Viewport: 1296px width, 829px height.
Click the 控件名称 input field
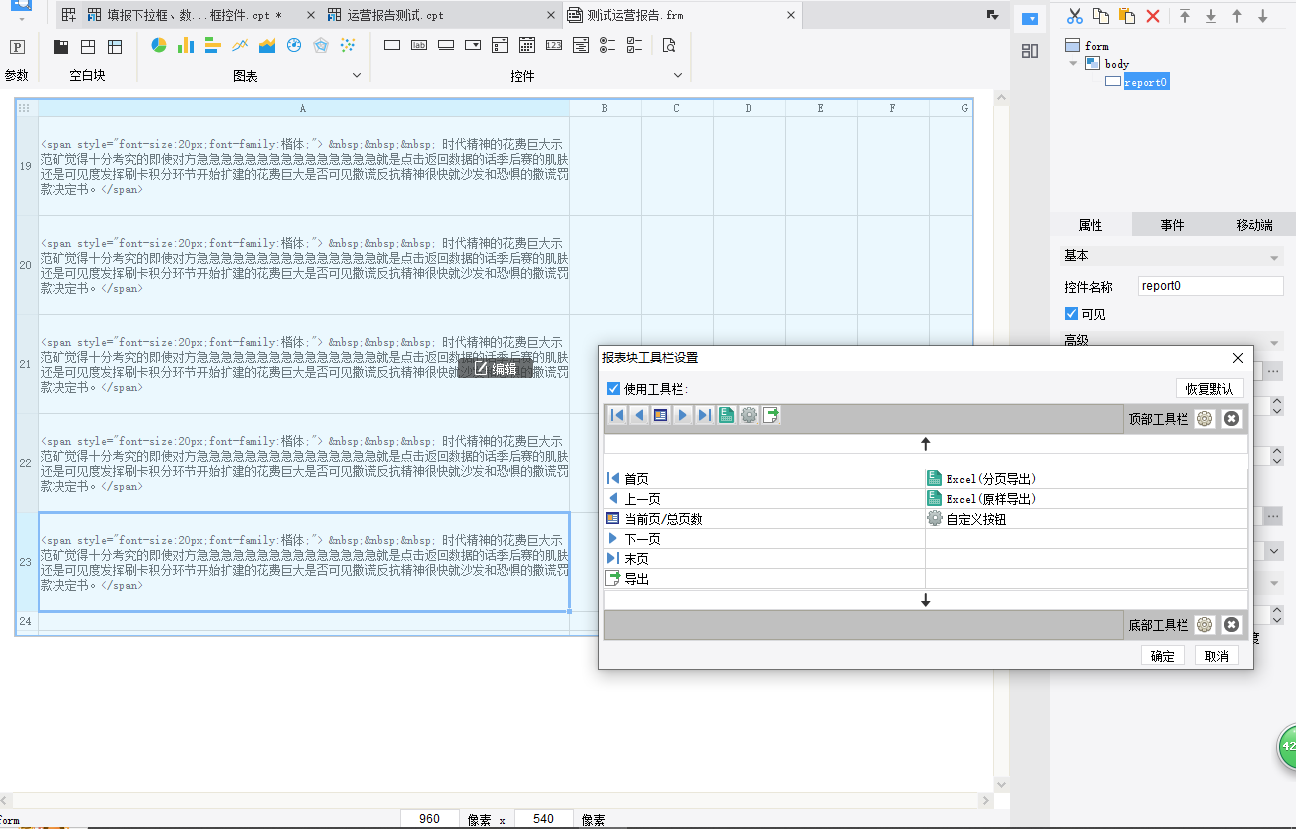pyautogui.click(x=1210, y=286)
